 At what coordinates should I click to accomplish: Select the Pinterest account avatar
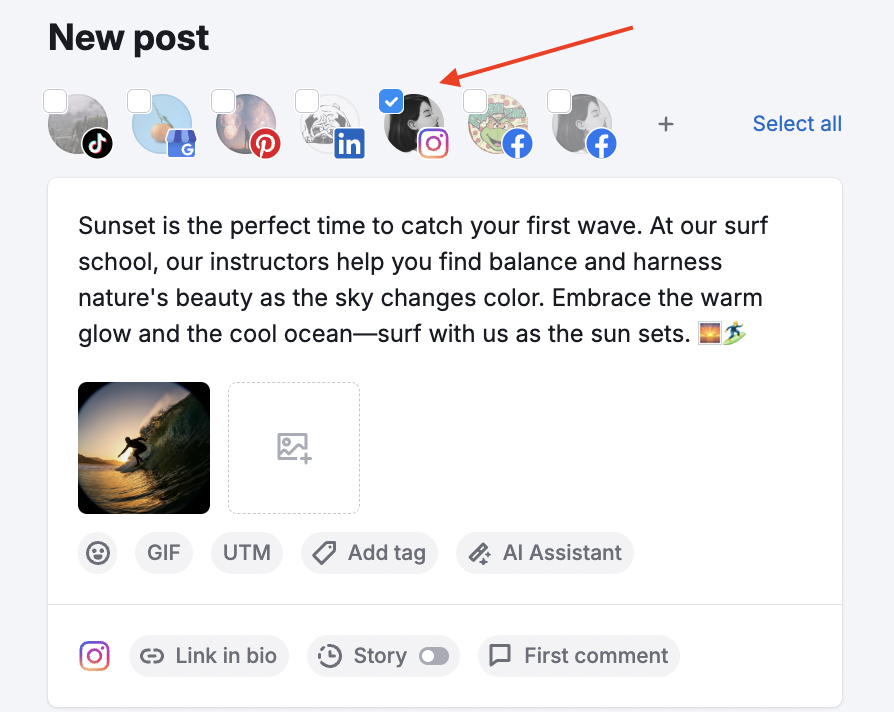click(x=247, y=123)
